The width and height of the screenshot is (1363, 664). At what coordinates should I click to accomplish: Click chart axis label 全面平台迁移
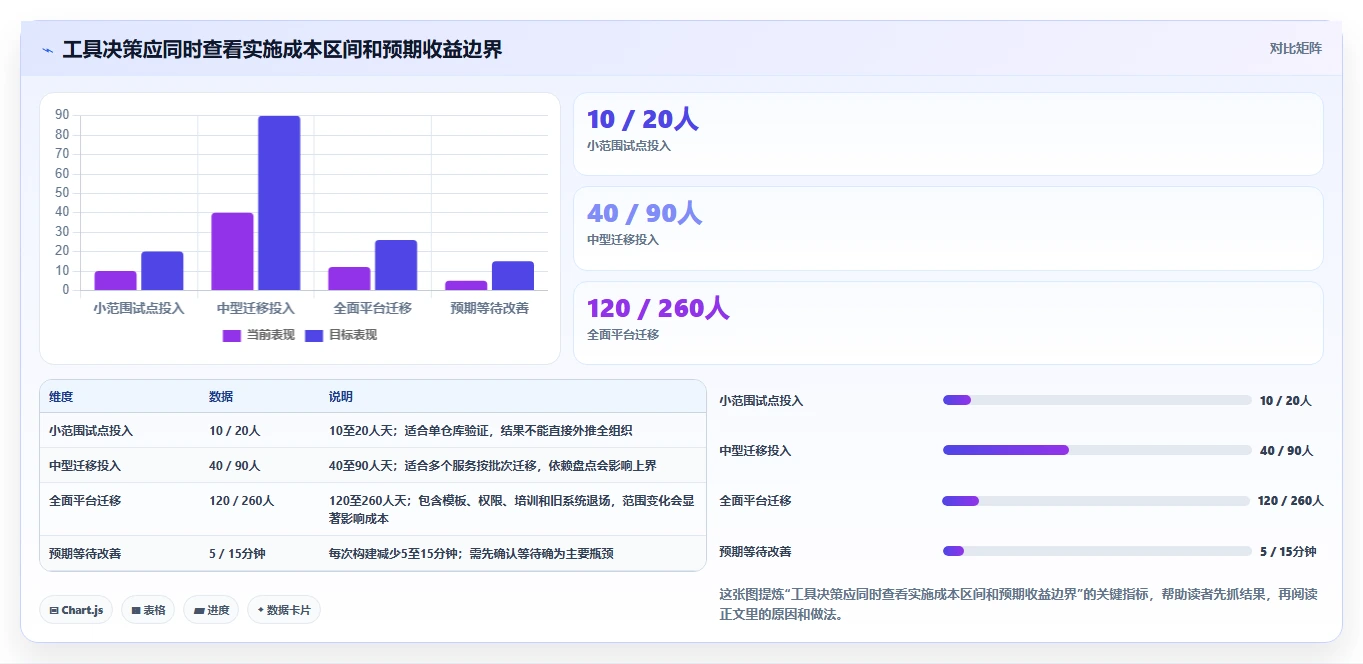[373, 308]
